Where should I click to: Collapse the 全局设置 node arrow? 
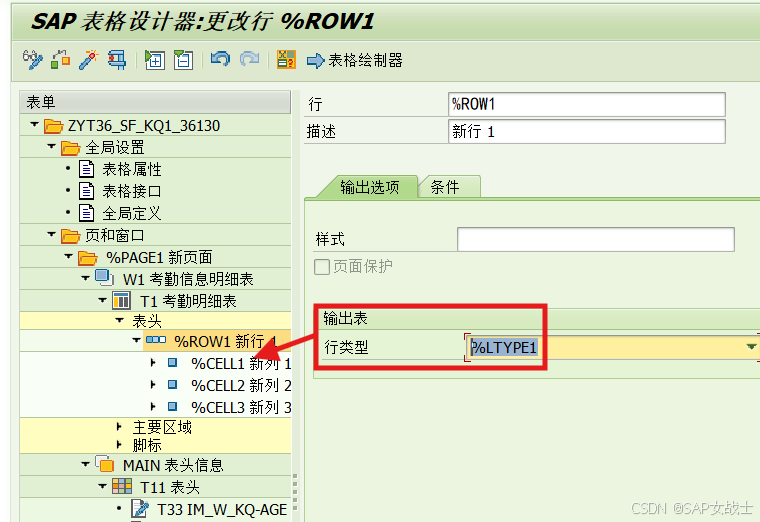51,146
